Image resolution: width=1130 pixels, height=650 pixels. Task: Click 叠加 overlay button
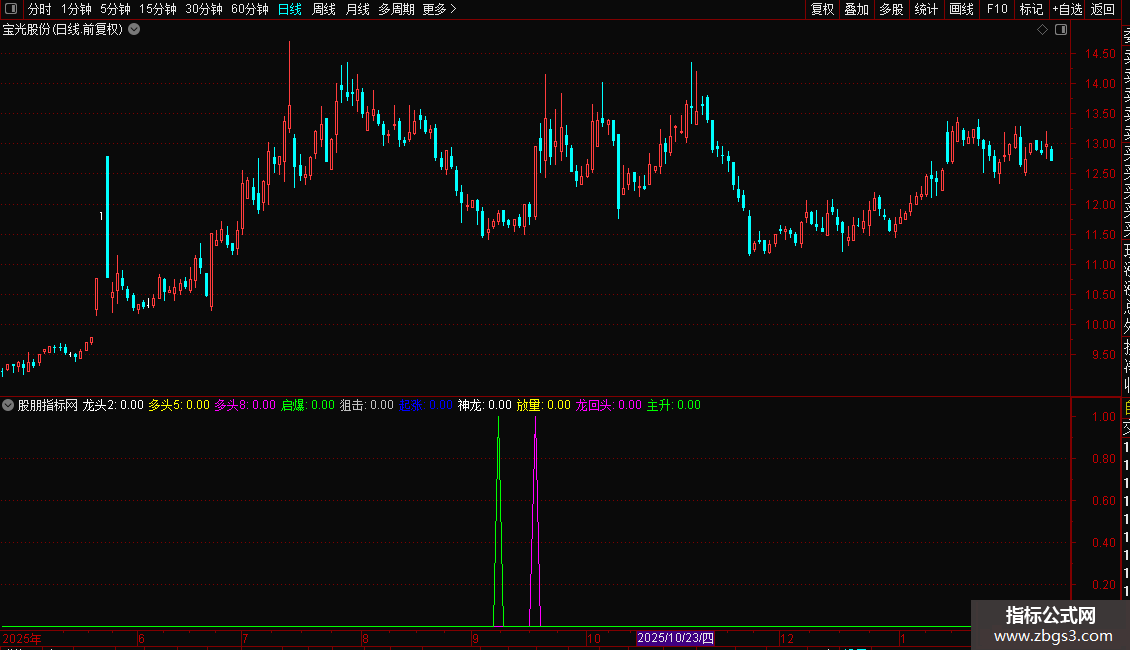[857, 9]
